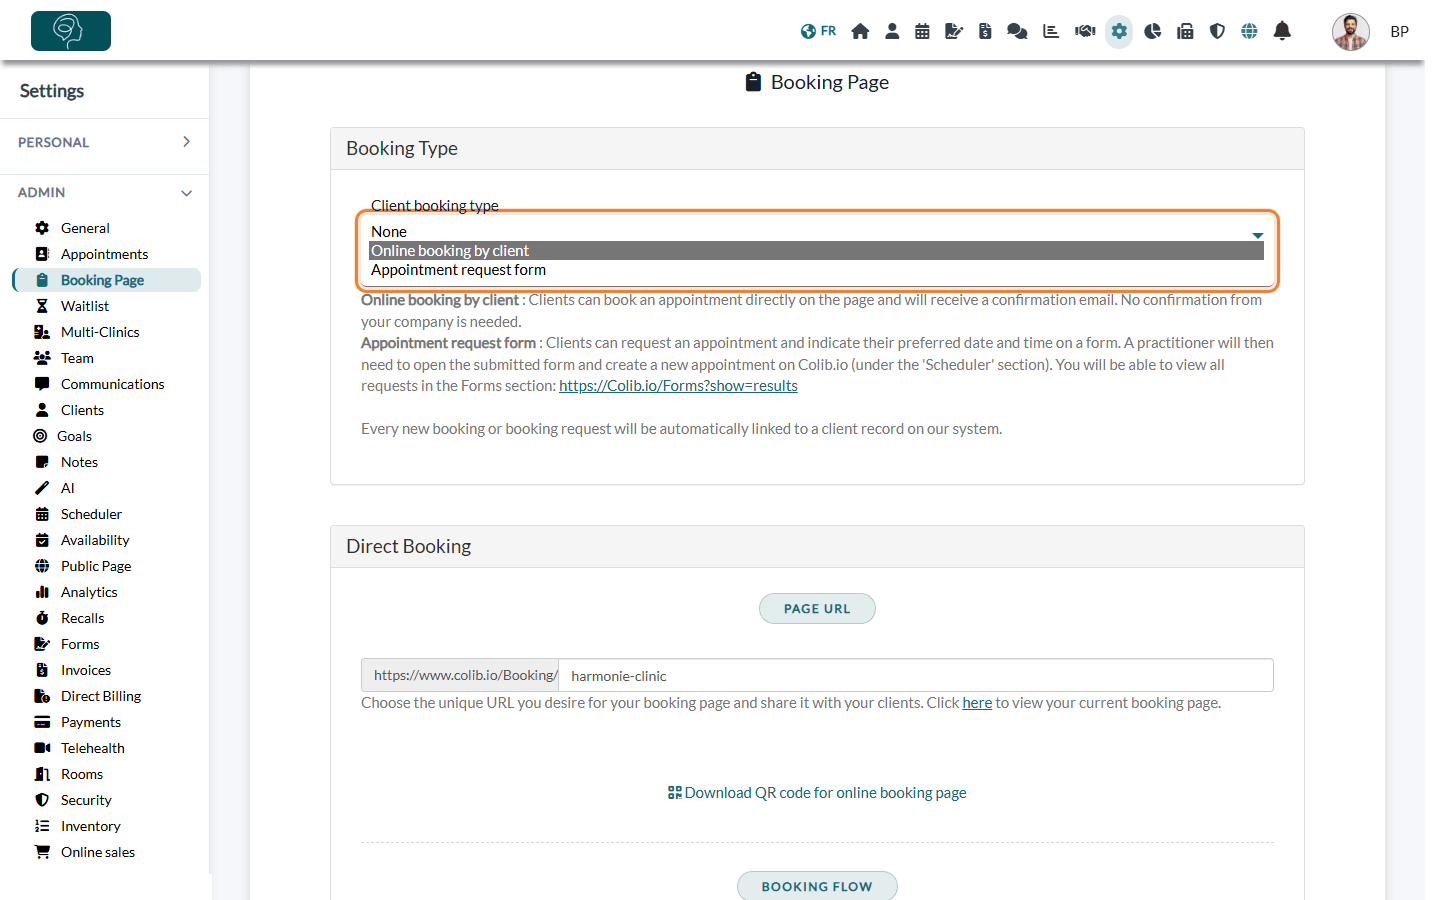Open the invoice dollar document icon
This screenshot has height=900, width=1440.
point(985,31)
